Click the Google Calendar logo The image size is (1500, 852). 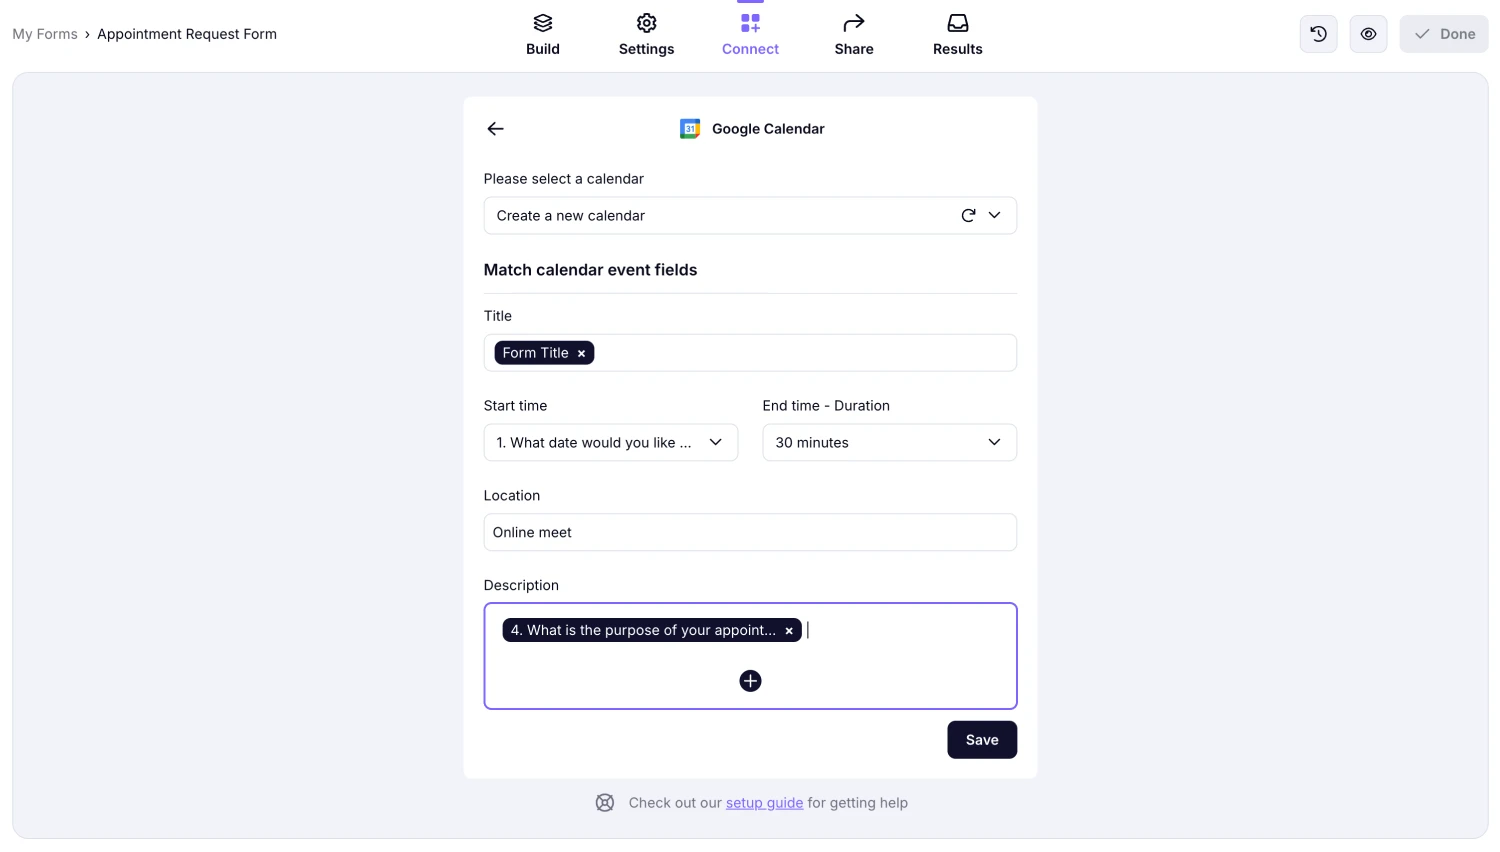coord(689,128)
